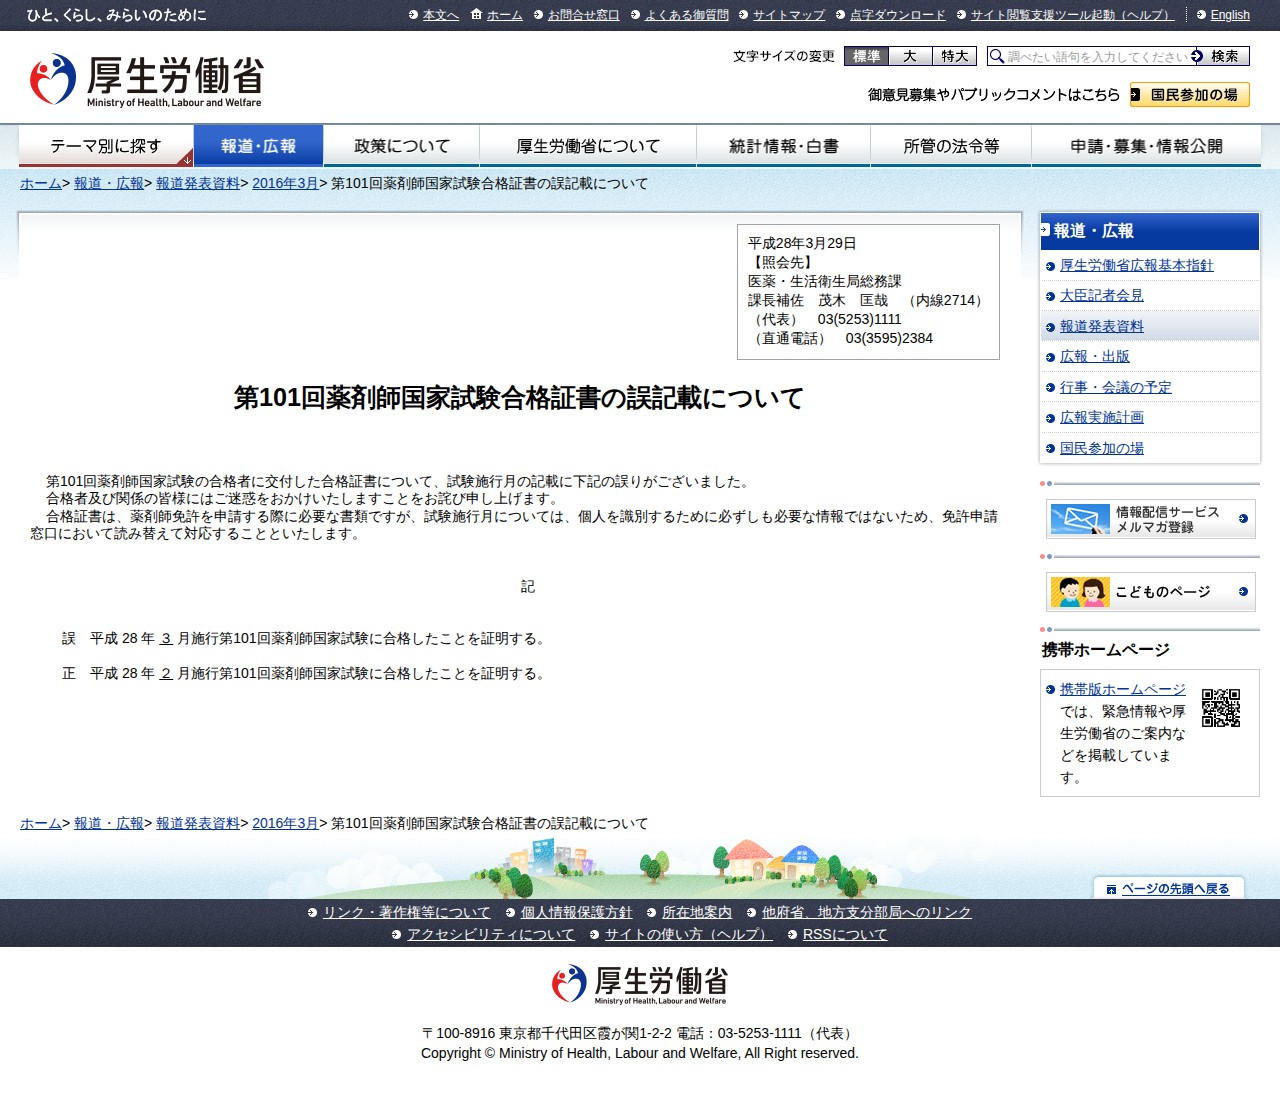This screenshot has height=1111, width=1280.
Task: Click the 直通電話 03(3595)2384 text
Action: coord(841,338)
